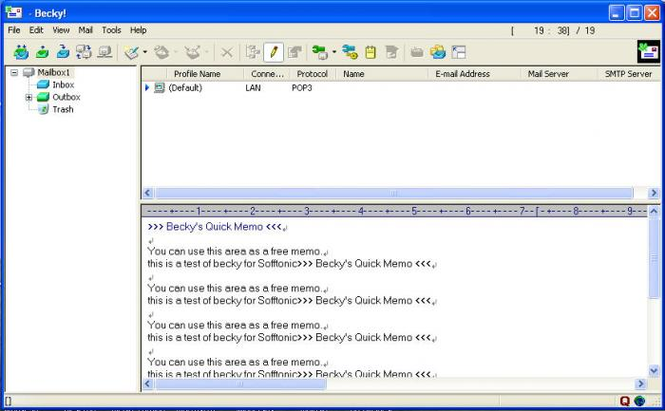
Task: Click the memo horizontal scrollbar thumb
Action: point(241,384)
